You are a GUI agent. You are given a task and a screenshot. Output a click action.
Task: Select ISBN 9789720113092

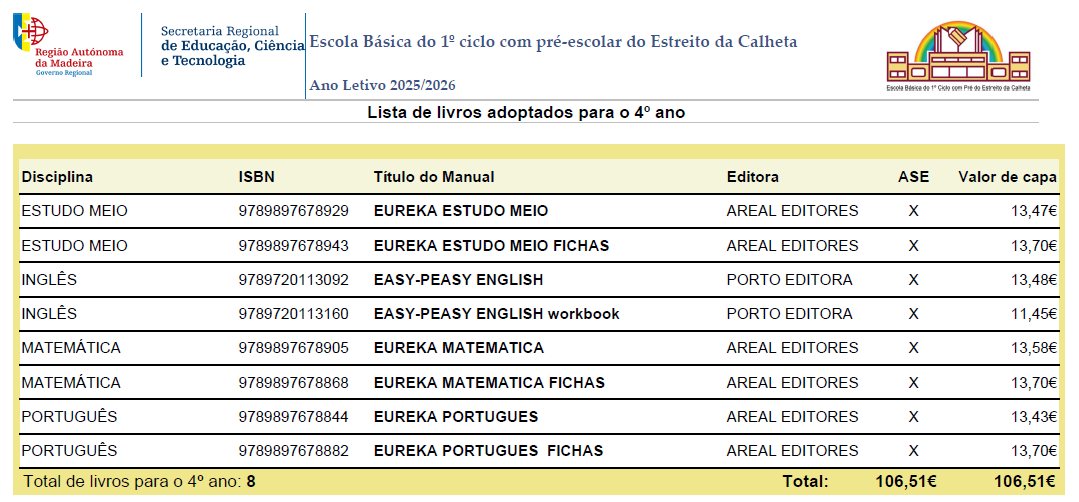(293, 280)
